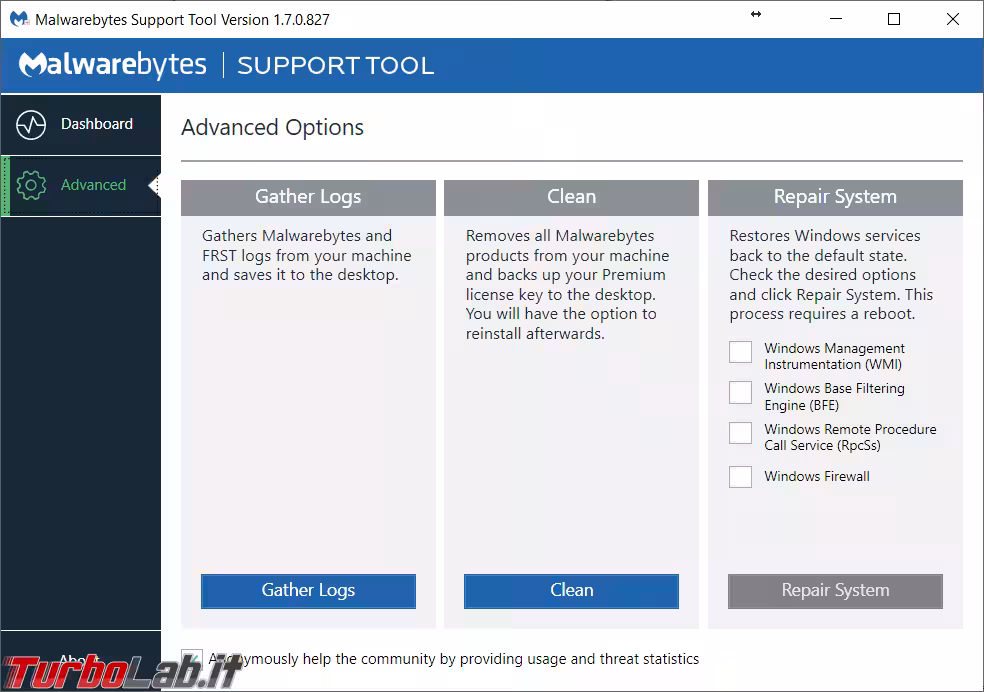
Task: Close the Malwarebytes Support Tool window
Action: (950, 19)
